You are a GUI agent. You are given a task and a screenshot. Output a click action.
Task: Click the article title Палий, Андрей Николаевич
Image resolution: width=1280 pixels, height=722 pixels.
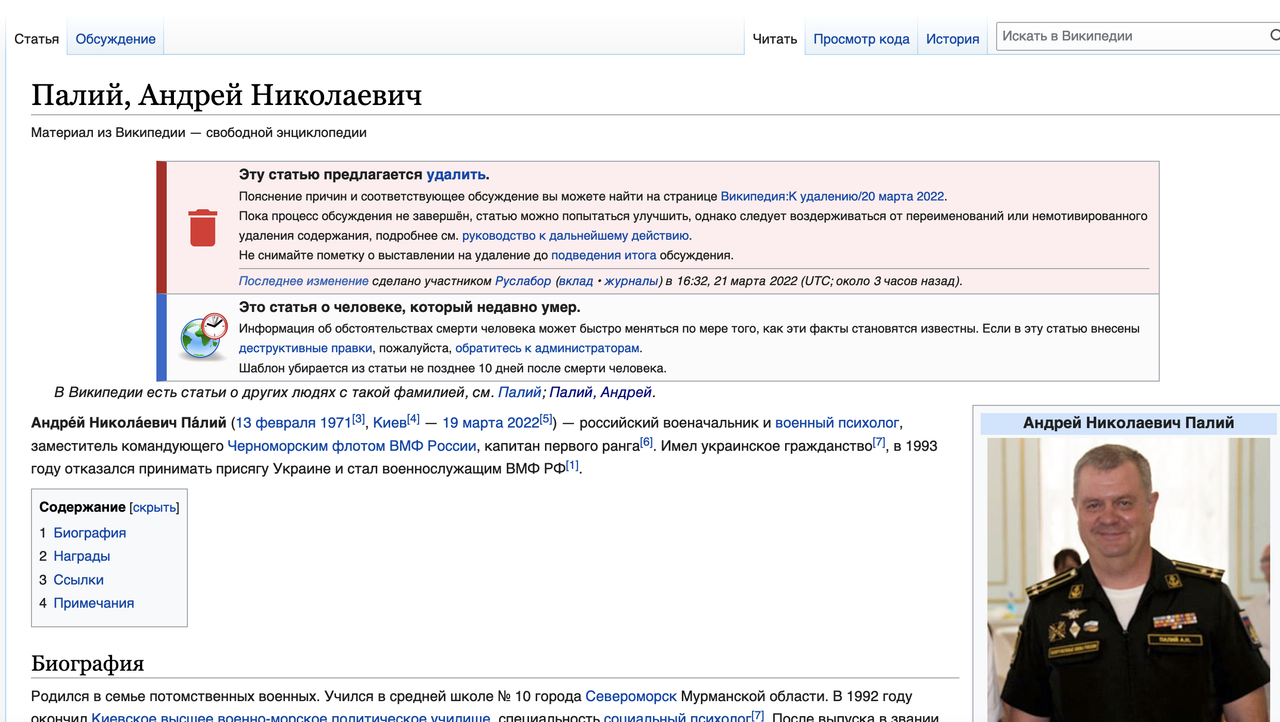(226, 96)
